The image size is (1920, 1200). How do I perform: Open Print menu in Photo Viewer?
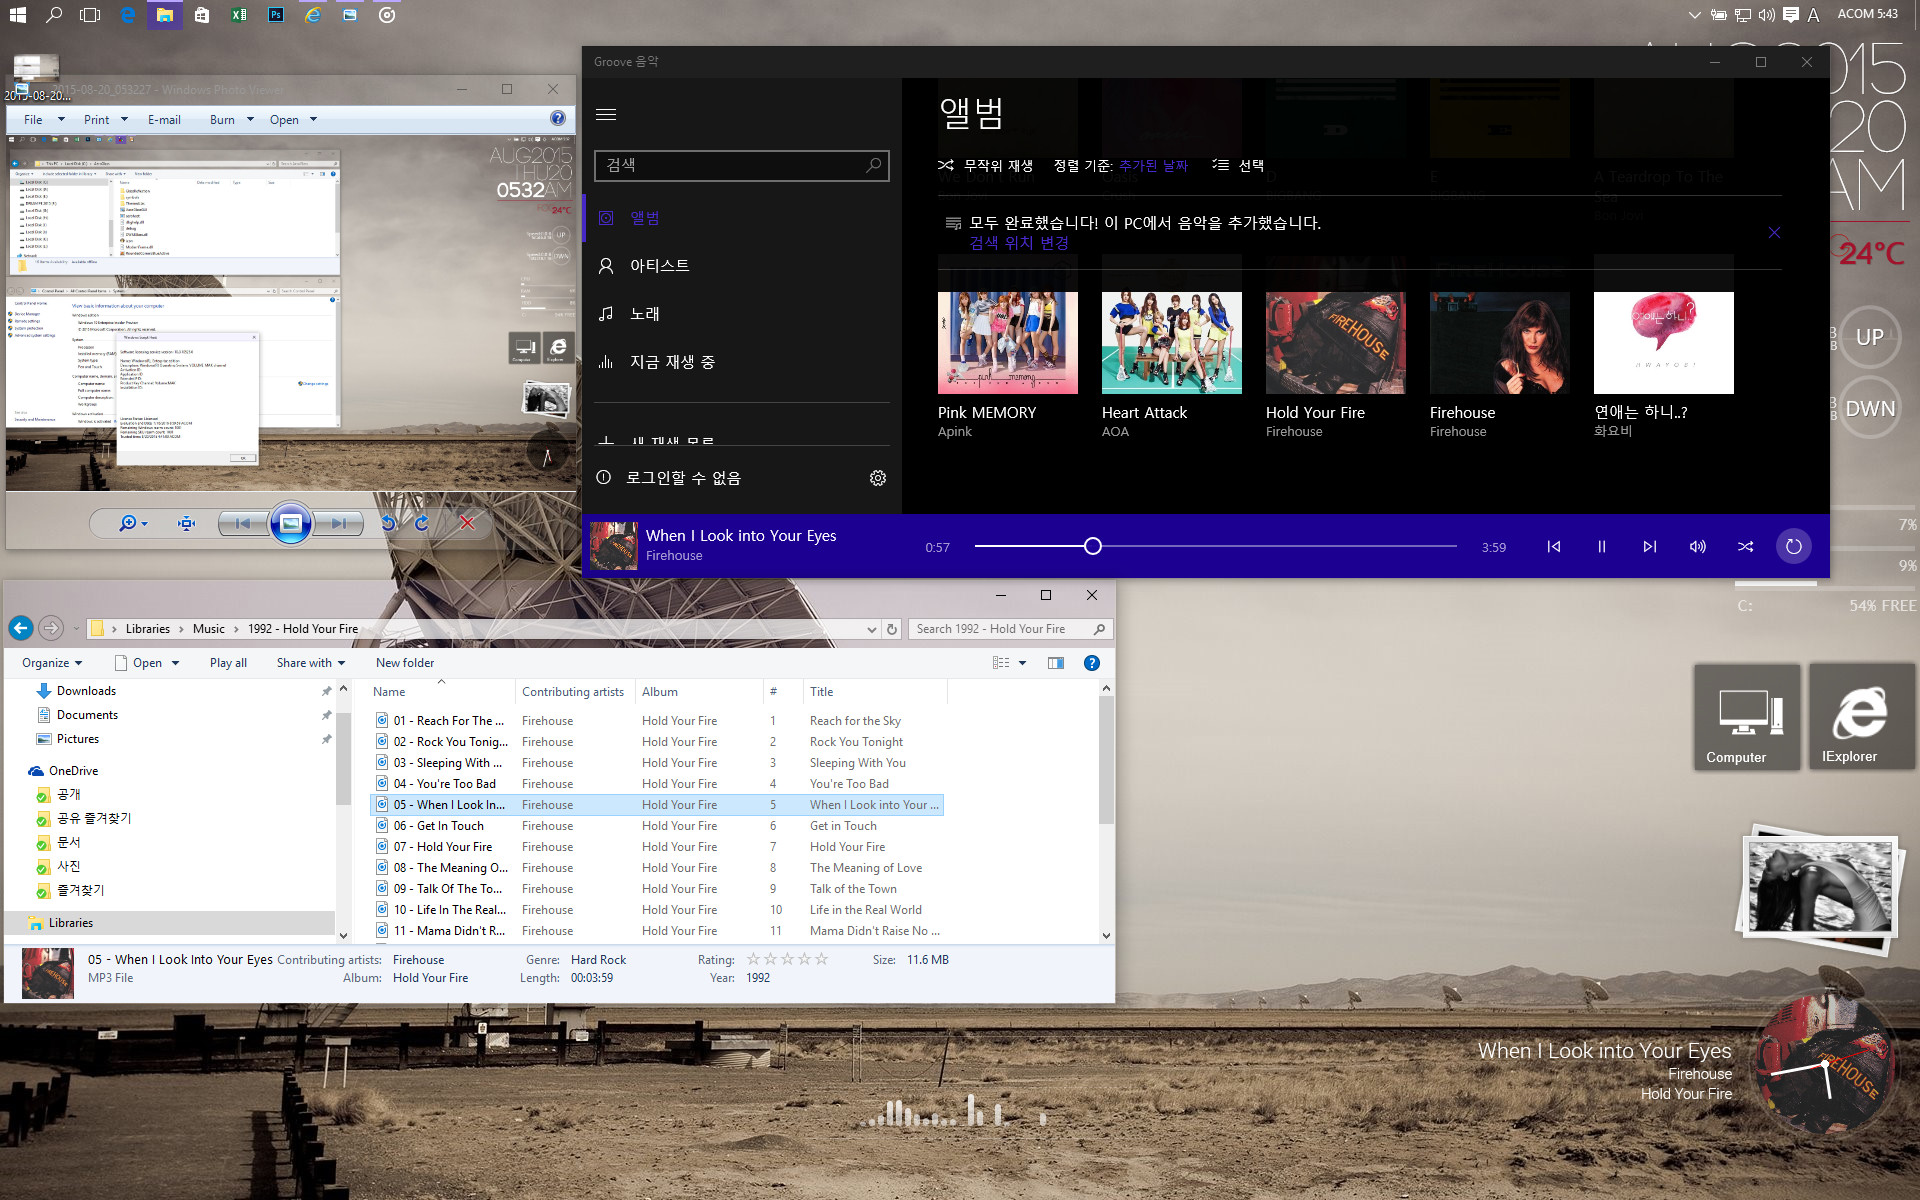click(105, 120)
